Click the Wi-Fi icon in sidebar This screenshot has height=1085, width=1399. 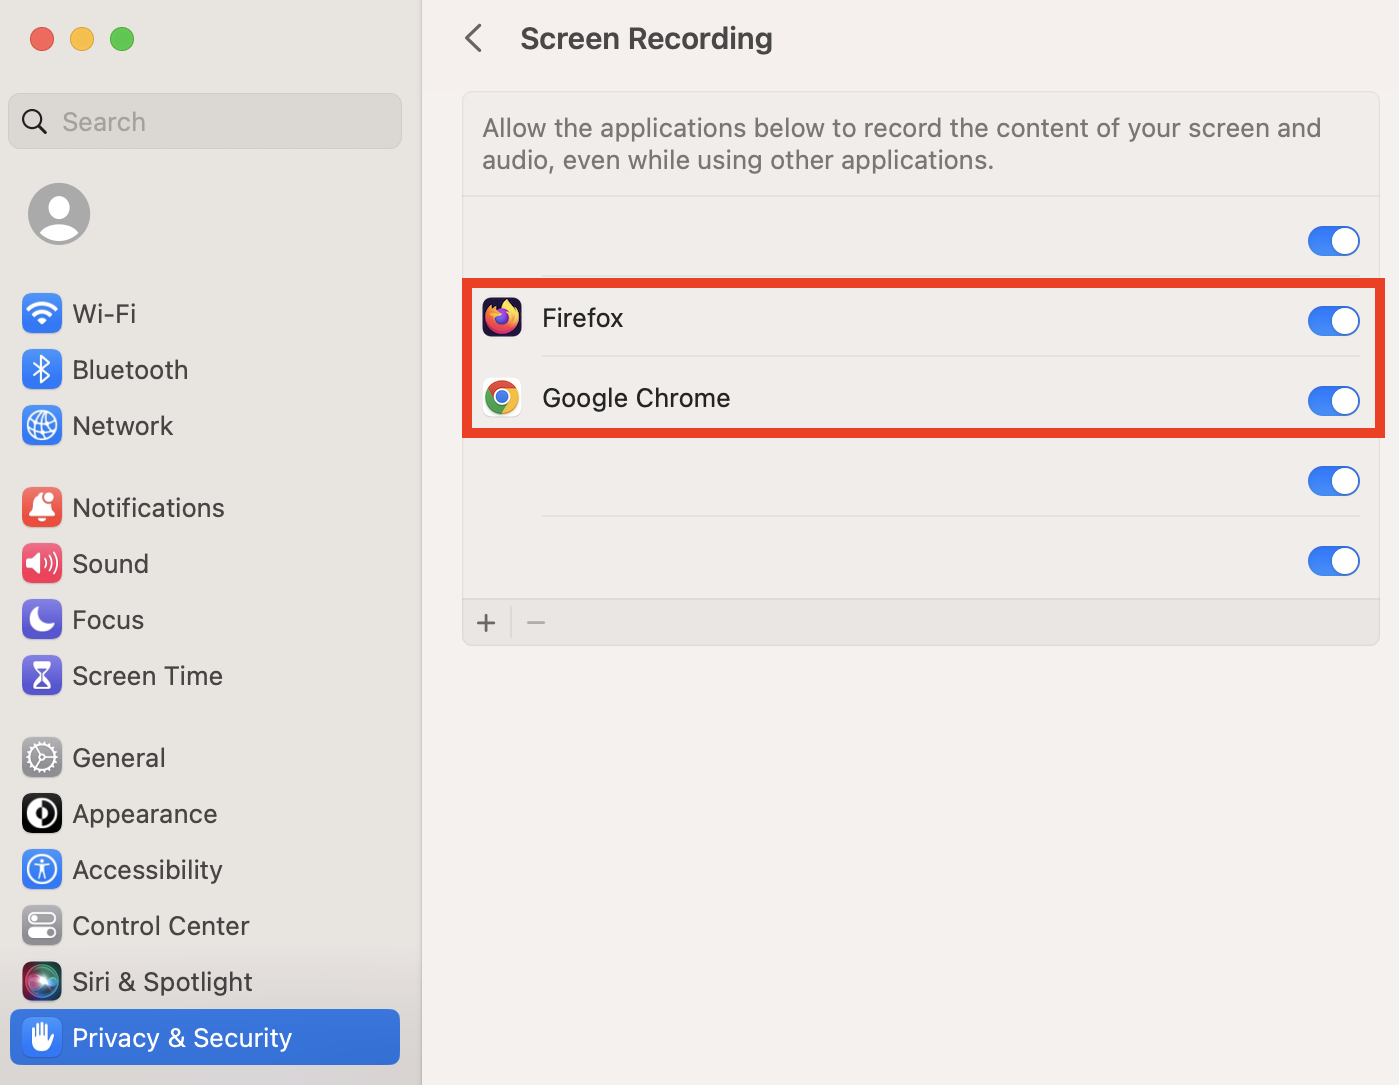[42, 314]
